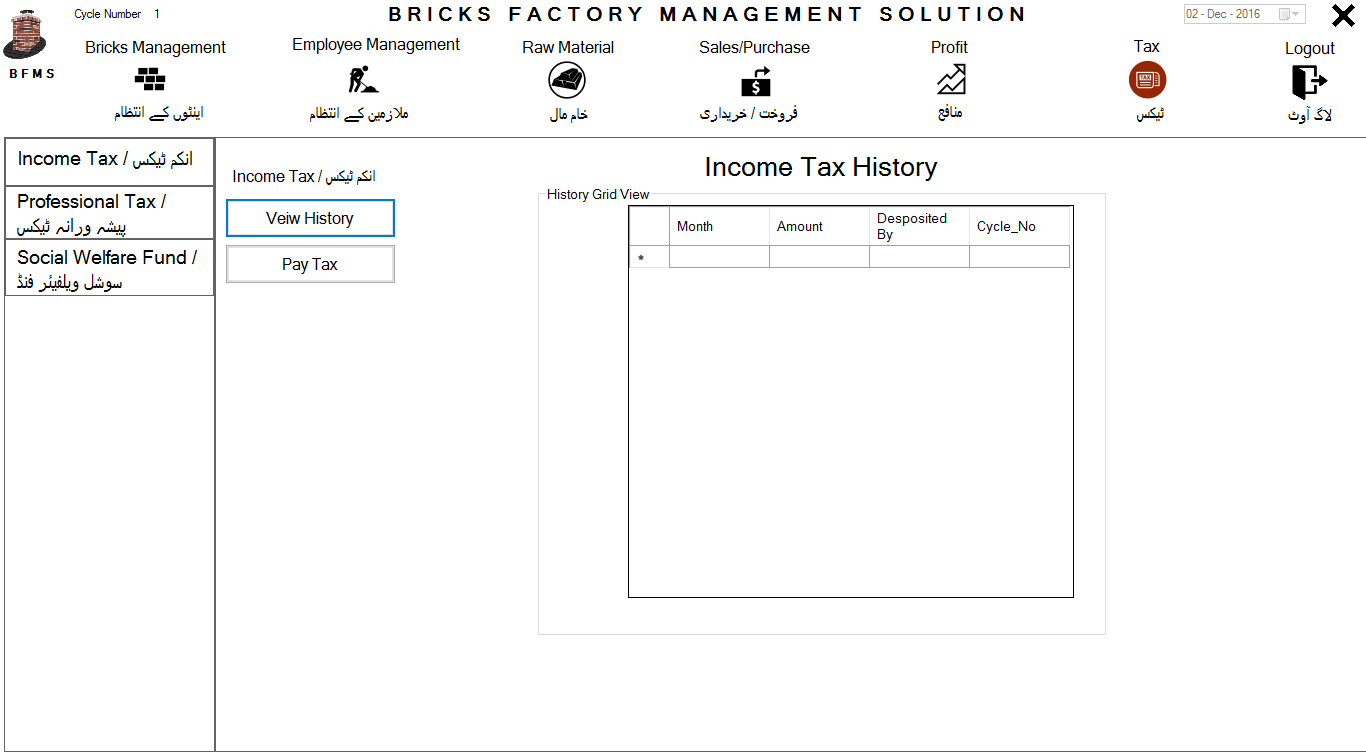Open the Profit chart icon

pos(950,79)
